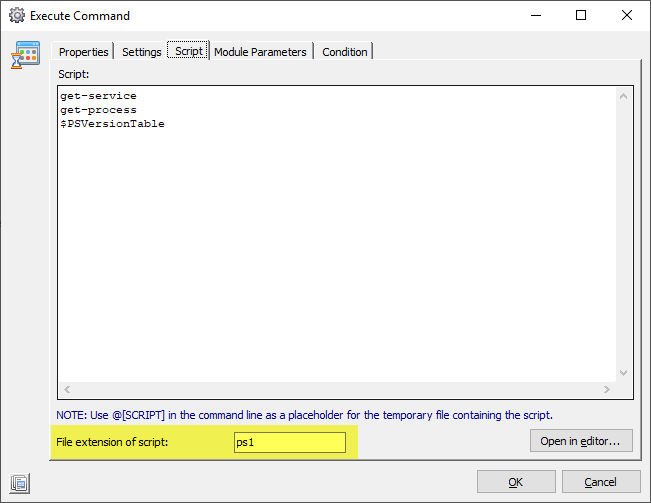Confirm the dialog with OK
The image size is (651, 503).
click(x=515, y=482)
